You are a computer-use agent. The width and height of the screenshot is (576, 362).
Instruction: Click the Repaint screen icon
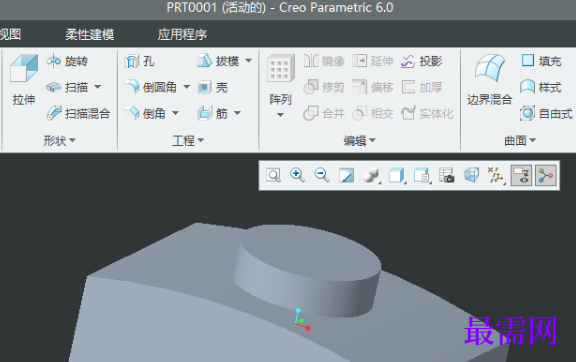coord(346,175)
